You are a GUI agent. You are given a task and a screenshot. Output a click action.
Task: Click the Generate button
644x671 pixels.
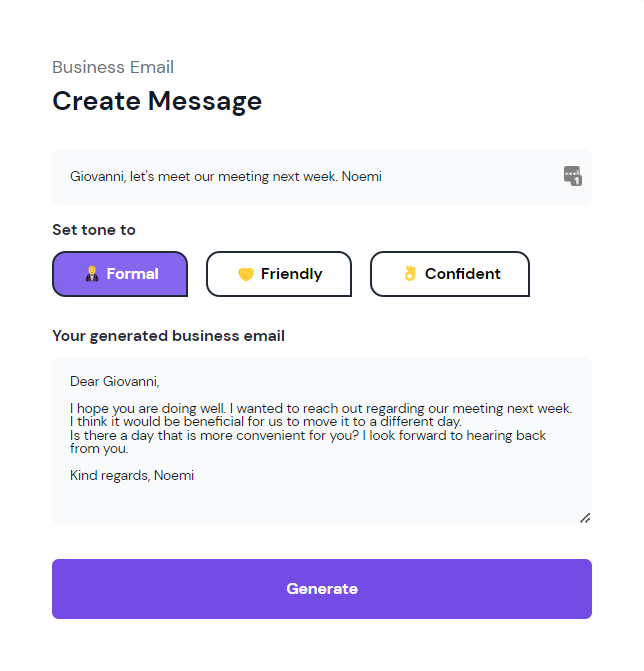pyautogui.click(x=322, y=589)
